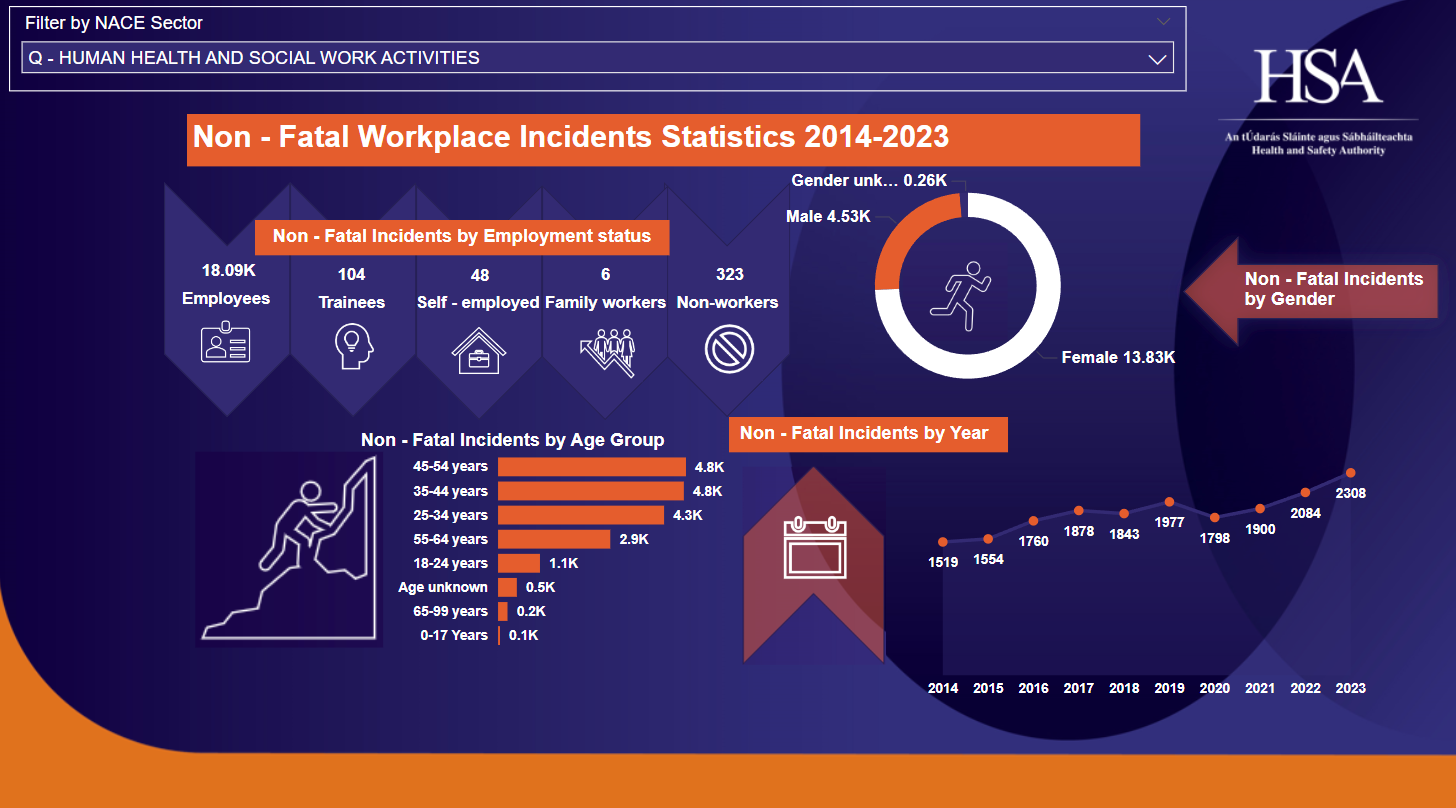Select the 25-34 years bar
1456x808 pixels.
tap(580, 515)
